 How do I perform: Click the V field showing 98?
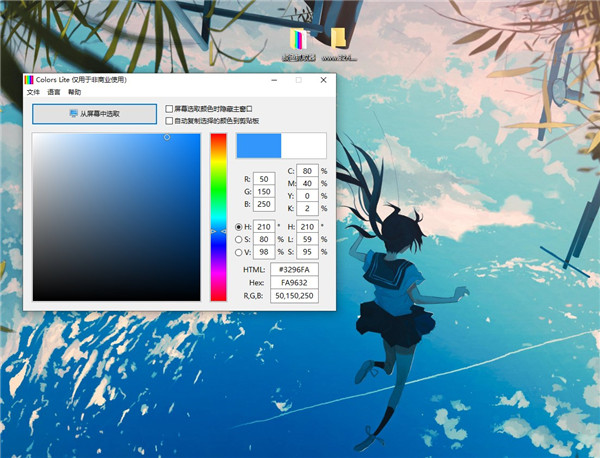(x=264, y=252)
